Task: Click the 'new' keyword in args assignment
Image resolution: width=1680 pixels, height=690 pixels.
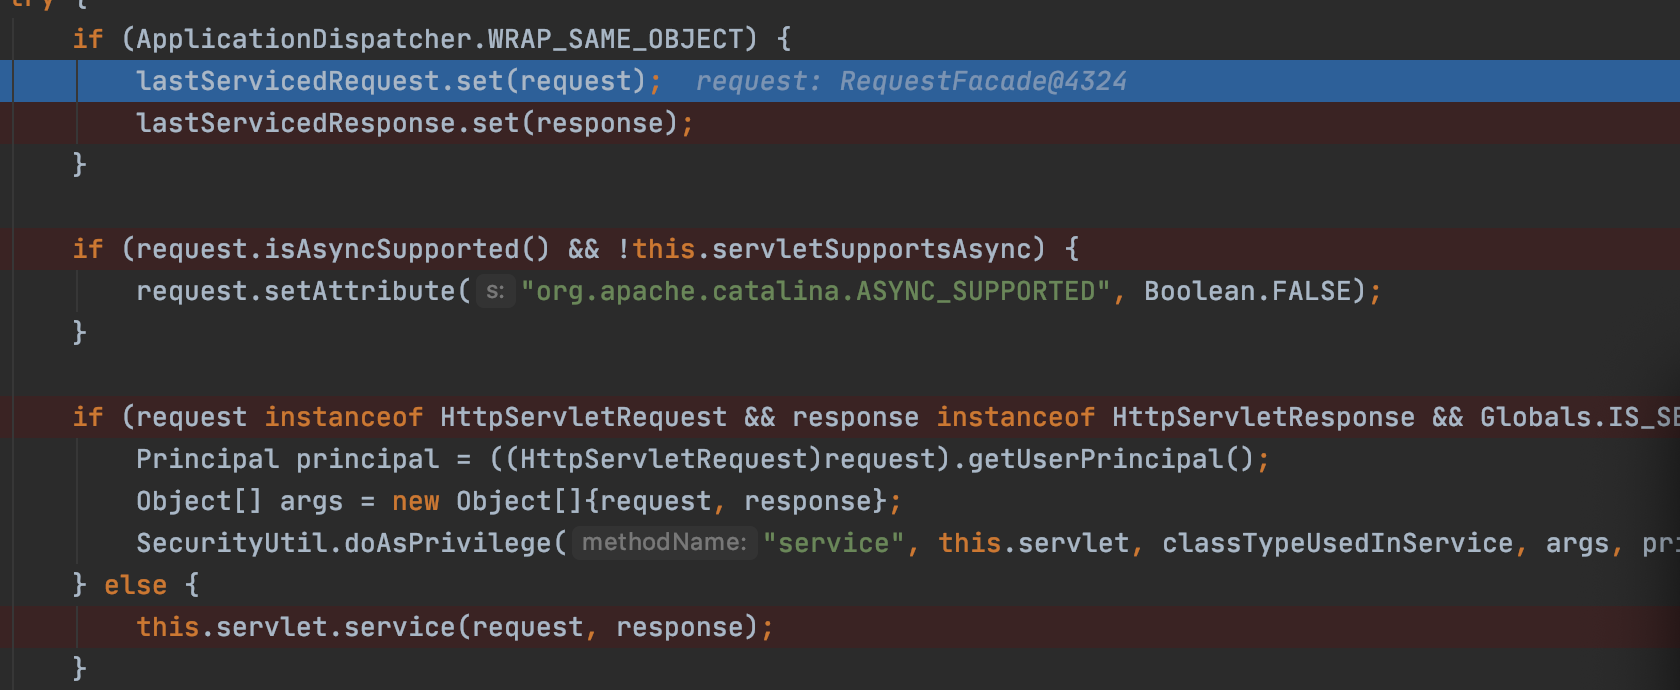Action: point(415,501)
